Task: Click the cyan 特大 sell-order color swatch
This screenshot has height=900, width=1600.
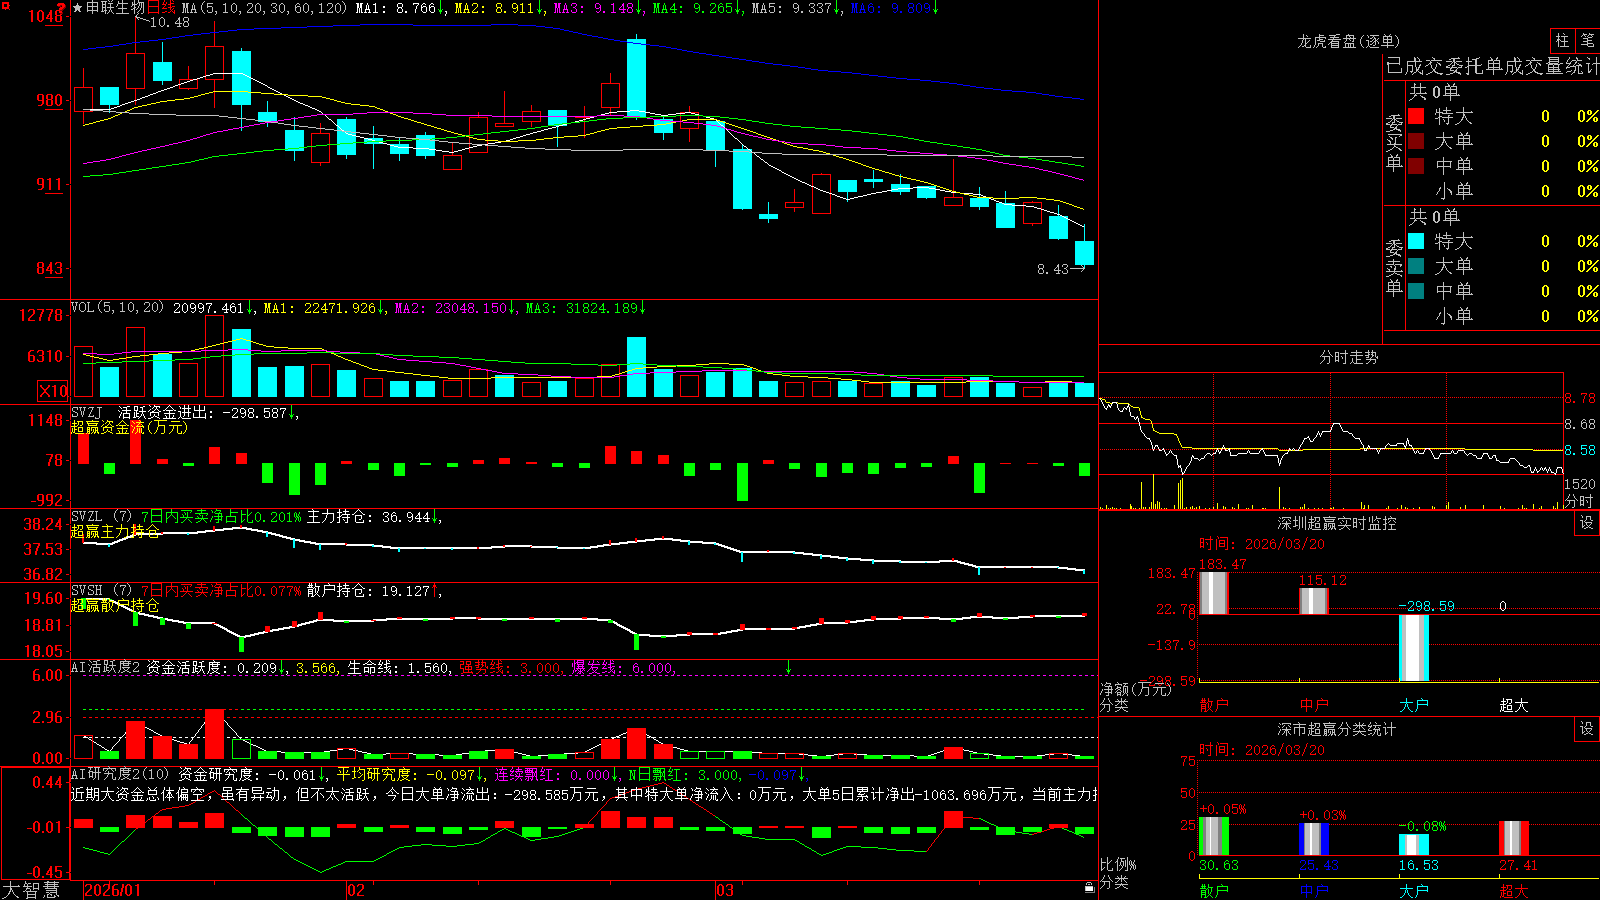Action: coord(1416,241)
